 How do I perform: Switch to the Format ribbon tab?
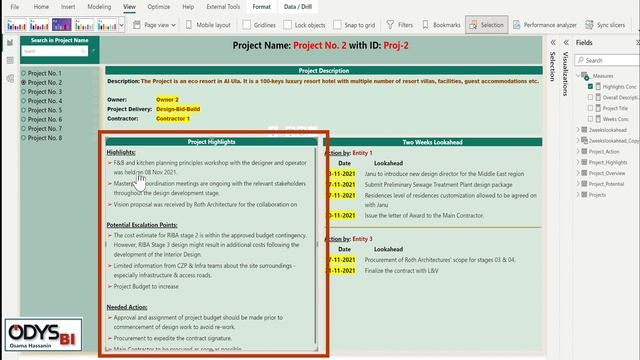coord(262,7)
